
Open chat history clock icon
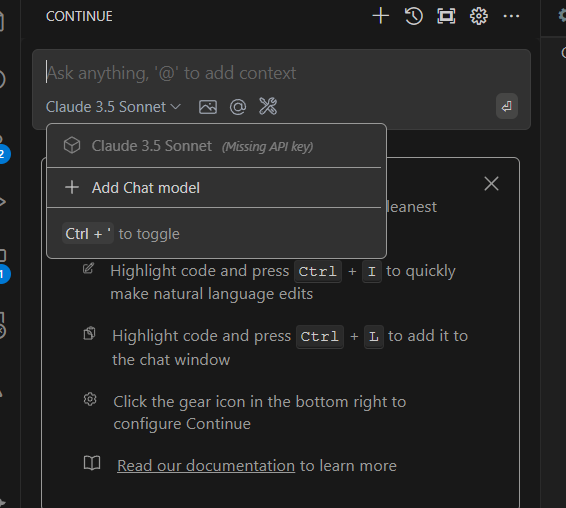point(414,16)
